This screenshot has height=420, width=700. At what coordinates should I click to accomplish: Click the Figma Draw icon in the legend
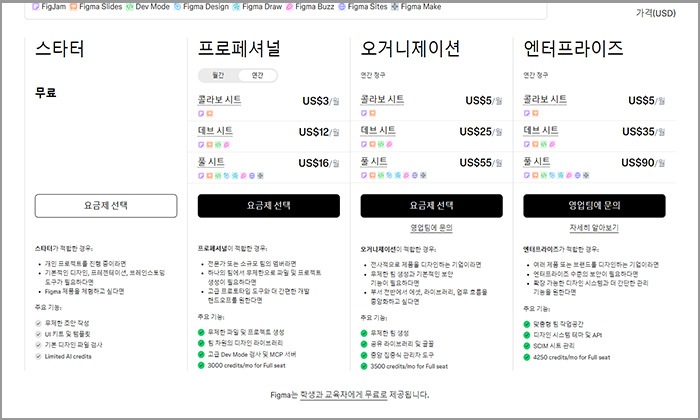[236, 7]
